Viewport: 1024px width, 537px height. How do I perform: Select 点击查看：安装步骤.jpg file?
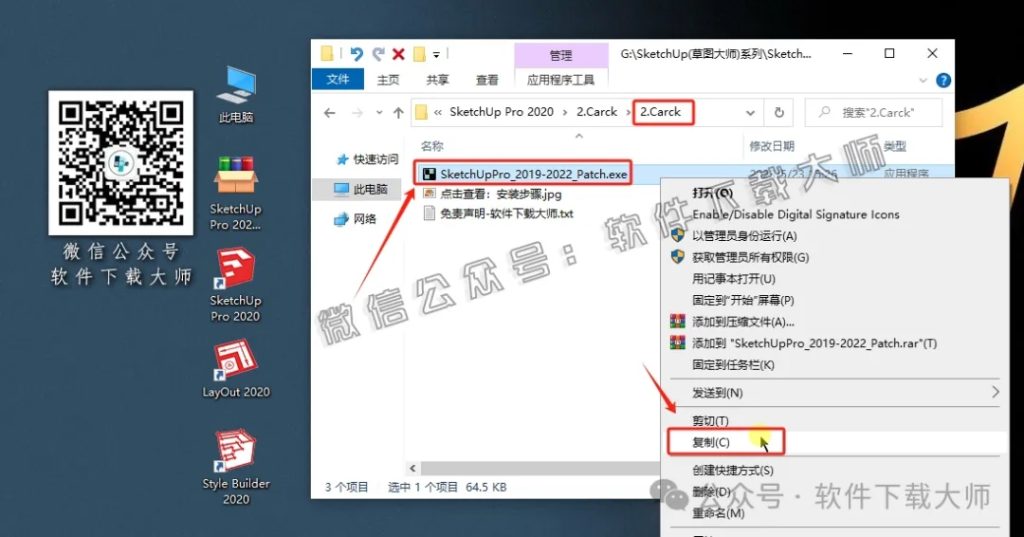point(492,194)
